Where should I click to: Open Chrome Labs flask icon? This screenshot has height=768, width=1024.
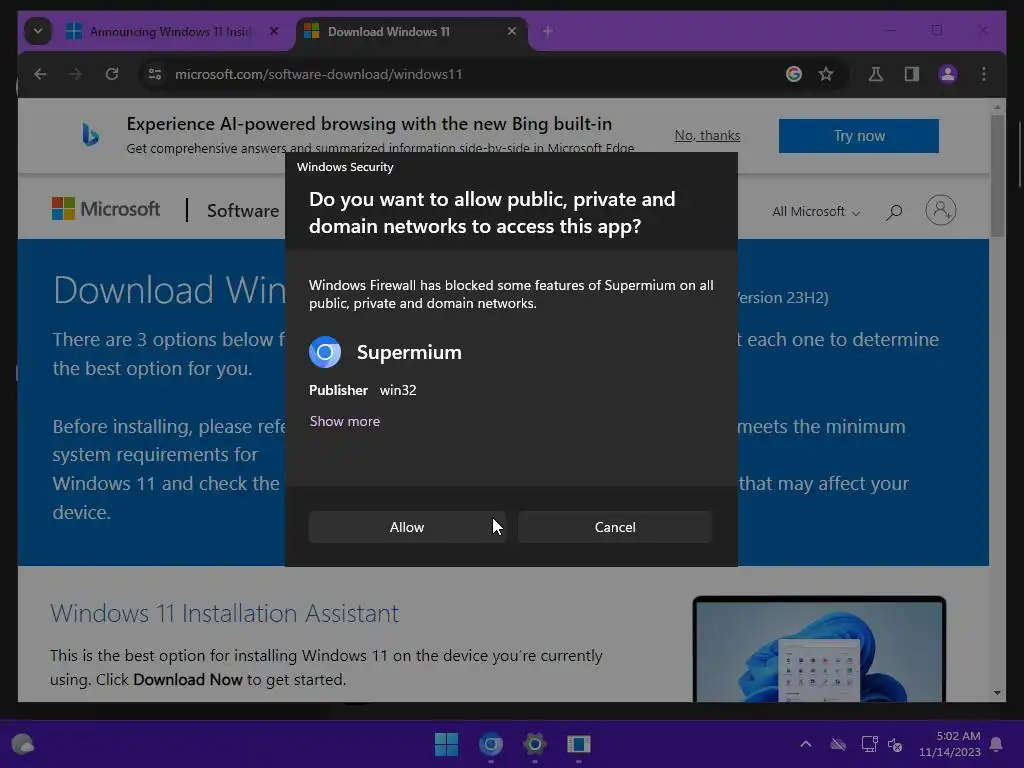click(876, 74)
